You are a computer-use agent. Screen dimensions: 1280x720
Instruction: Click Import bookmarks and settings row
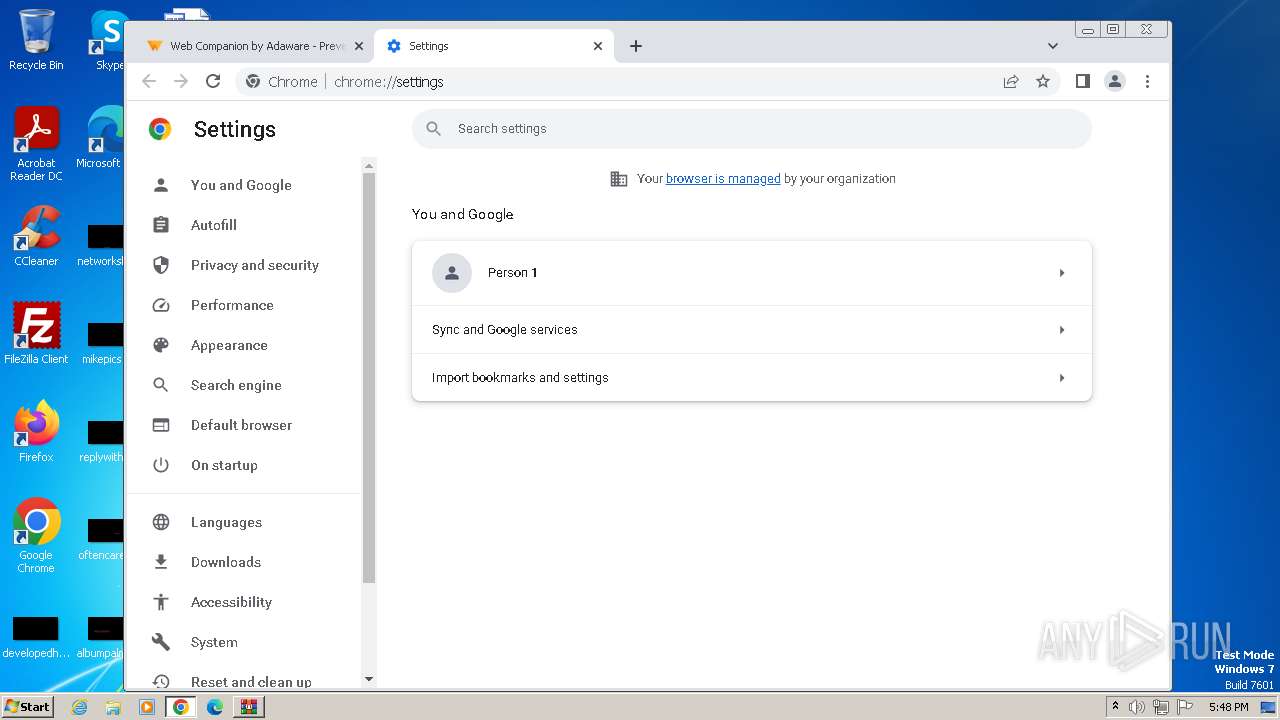pos(752,378)
